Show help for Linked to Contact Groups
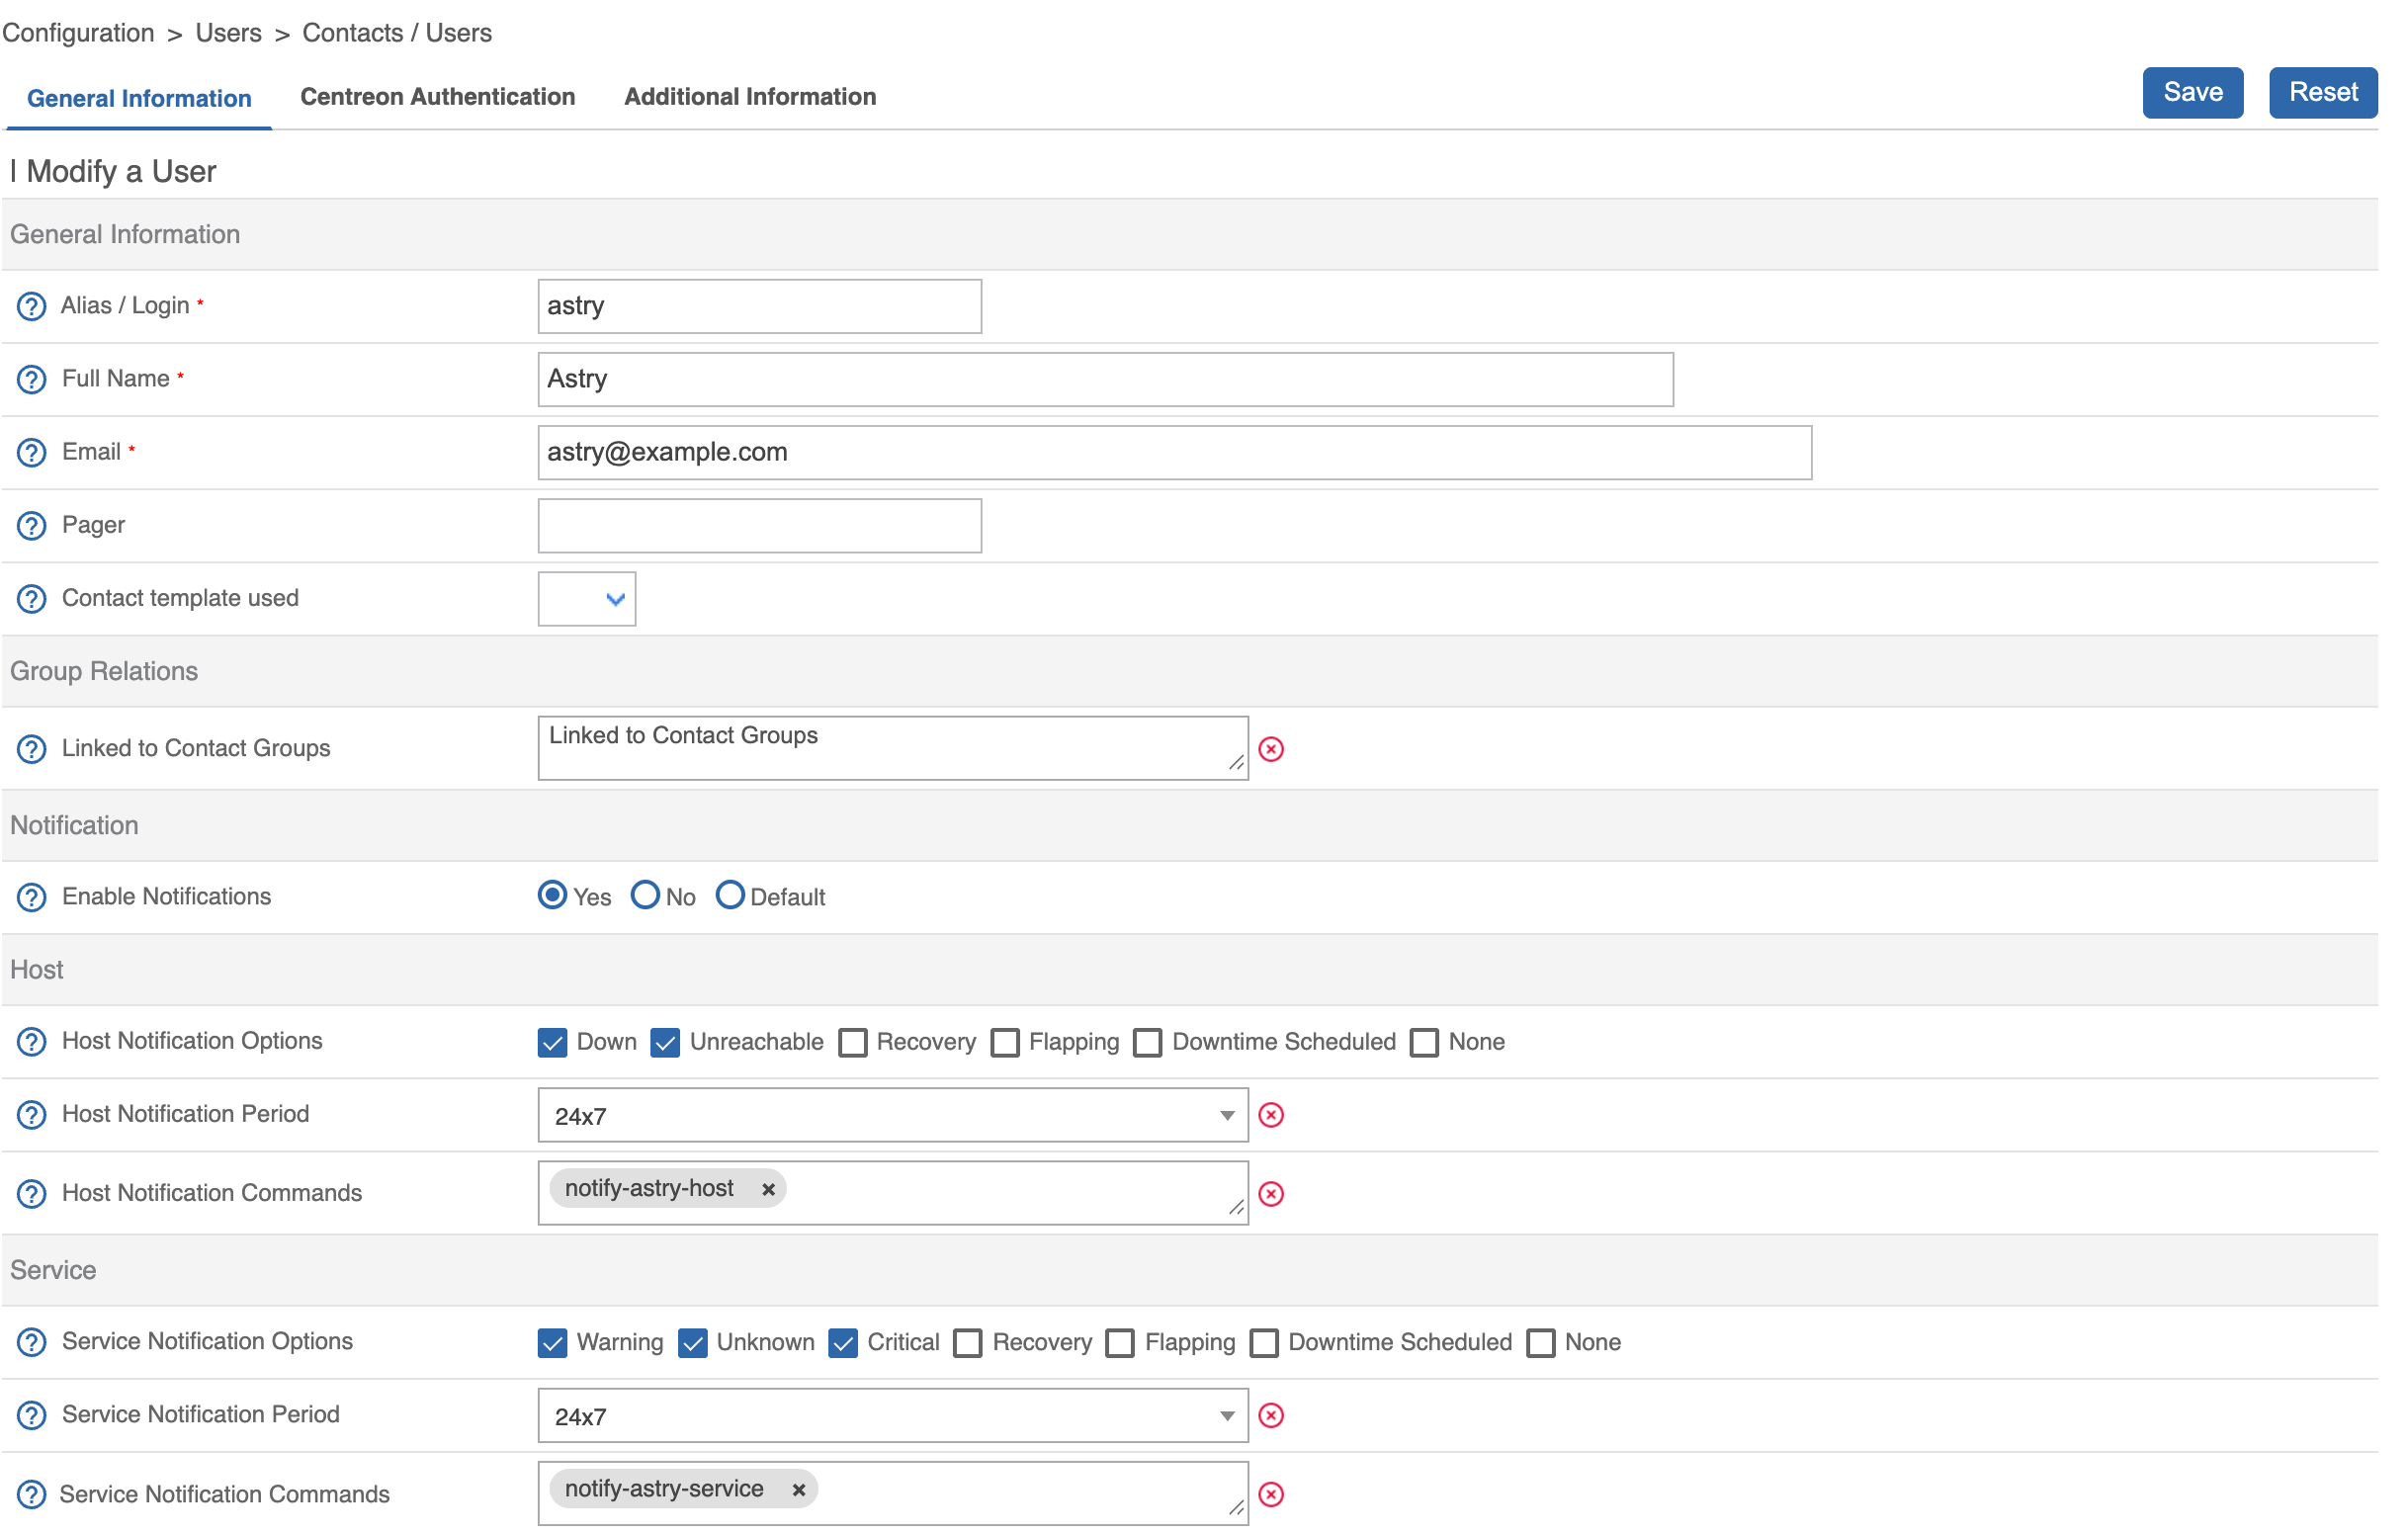The width and height of the screenshot is (2408, 1534). [x=32, y=748]
